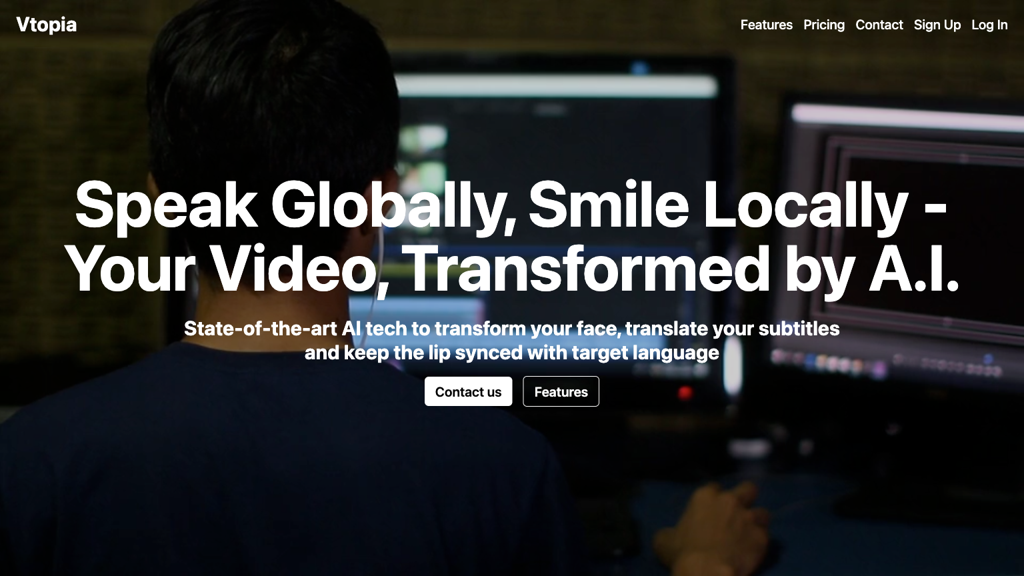Click the subtitle line starting 'State-of-the-art AI tech'
The width and height of the screenshot is (1024, 576).
point(511,328)
